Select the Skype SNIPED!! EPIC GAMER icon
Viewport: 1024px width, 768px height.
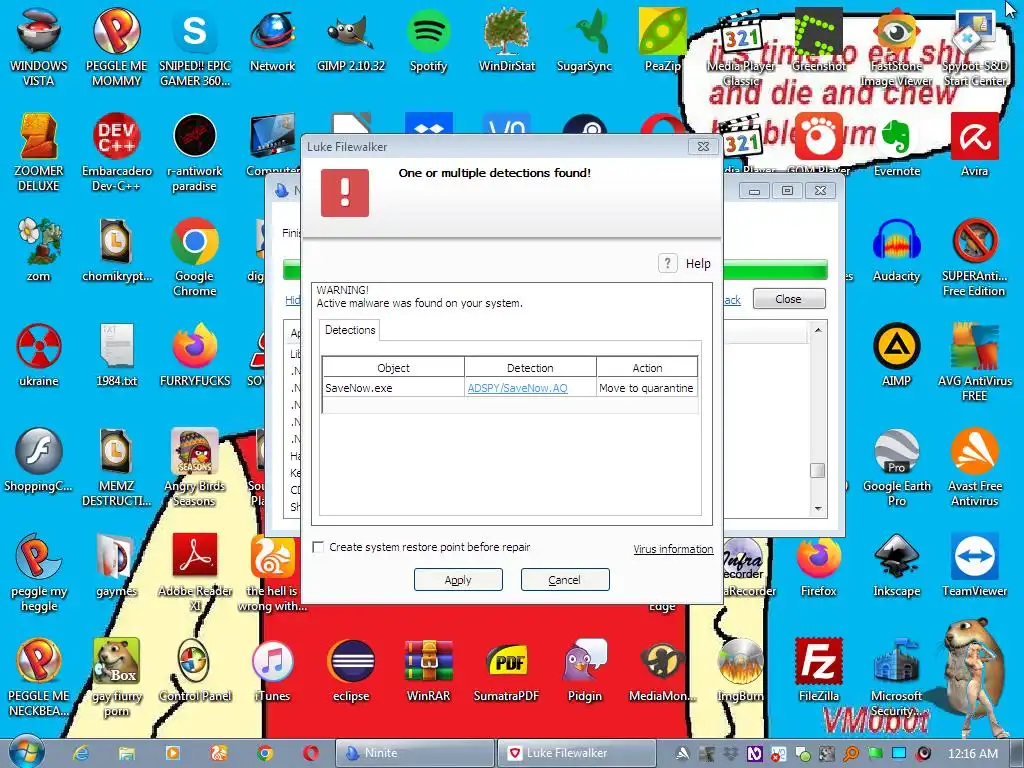pos(195,47)
